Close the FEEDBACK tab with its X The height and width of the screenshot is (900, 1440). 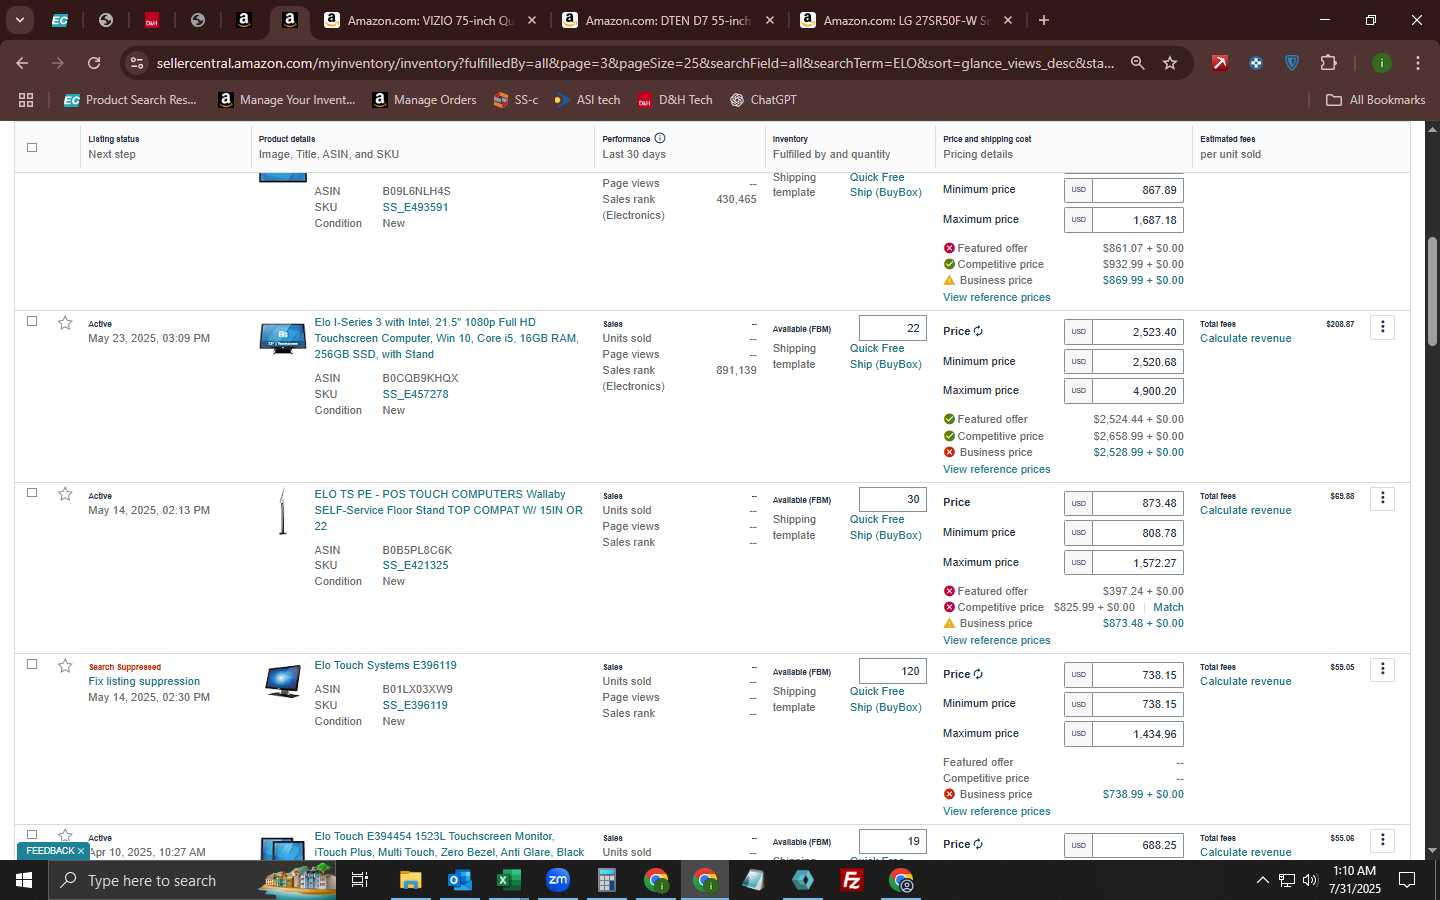81,851
